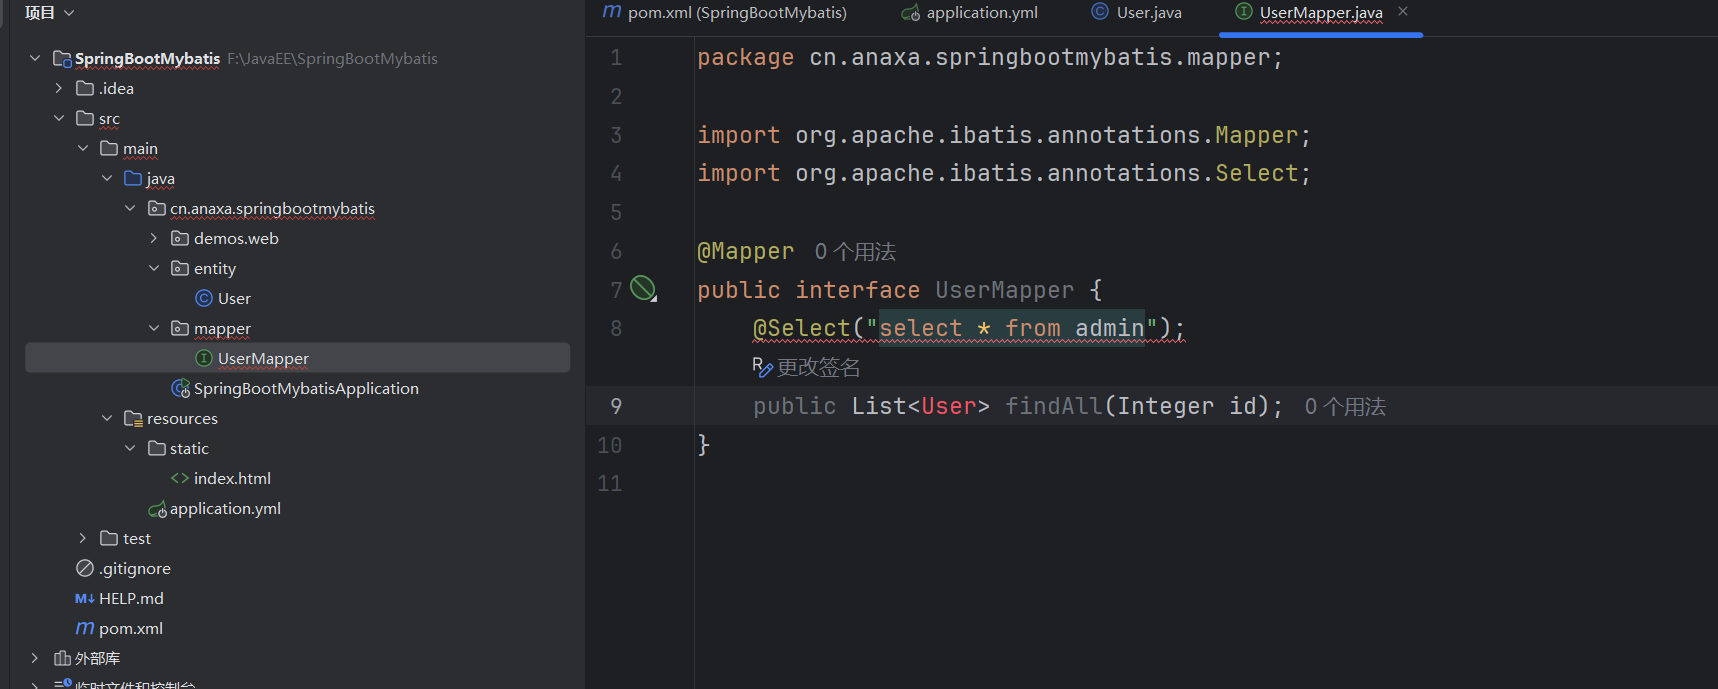Click the entity package icon
Viewport: 1718px width, 689px height.
(180, 268)
